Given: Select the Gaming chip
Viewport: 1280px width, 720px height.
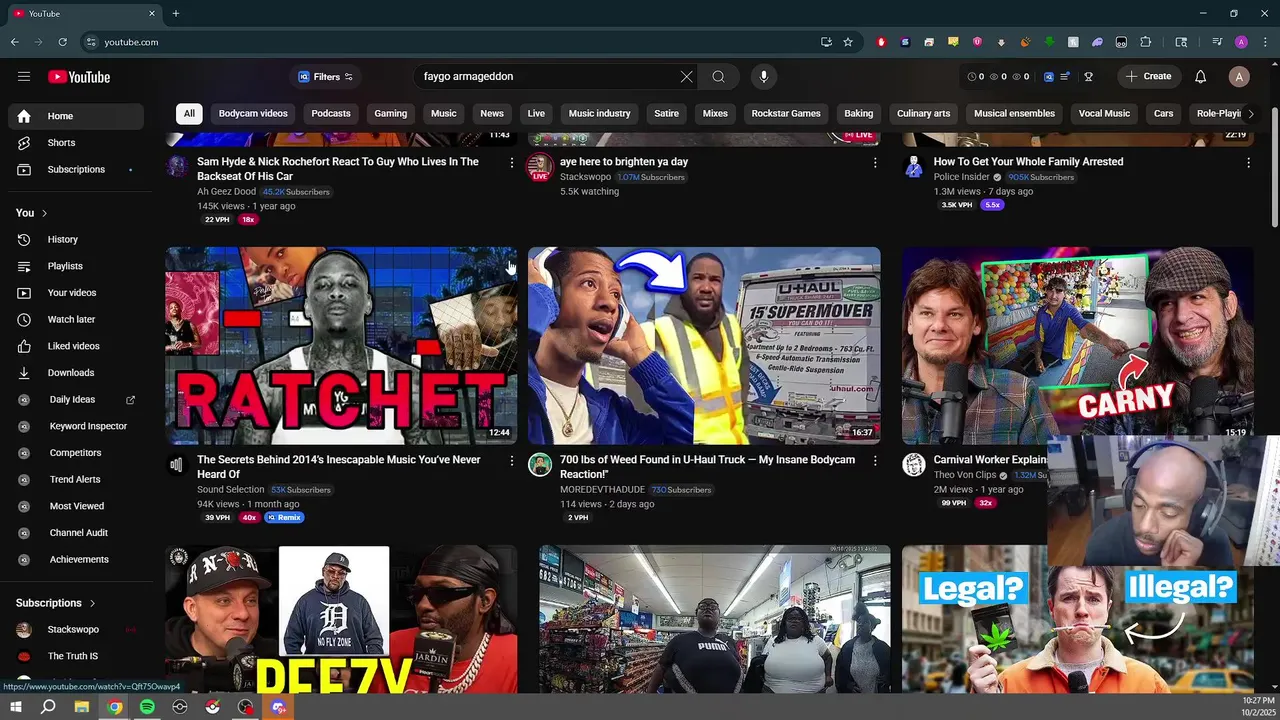Looking at the screenshot, I should pyautogui.click(x=391, y=114).
